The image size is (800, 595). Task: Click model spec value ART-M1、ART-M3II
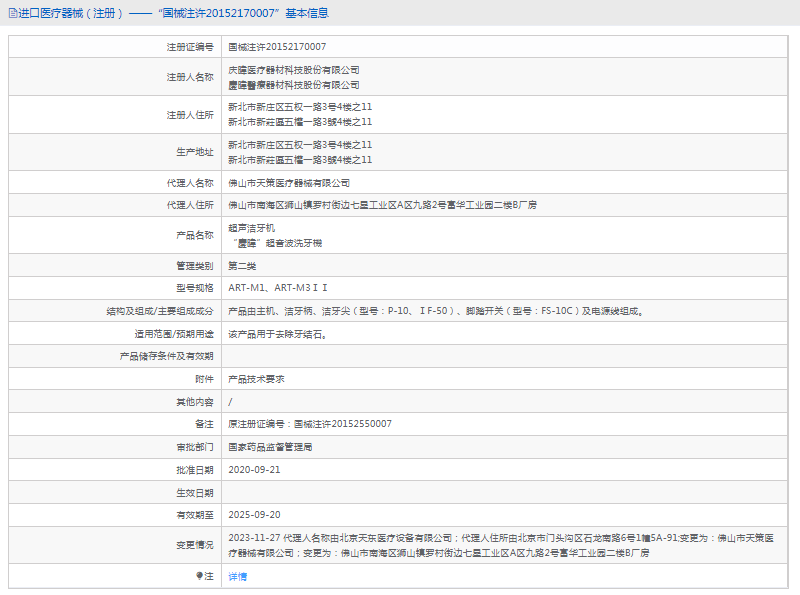272,288
